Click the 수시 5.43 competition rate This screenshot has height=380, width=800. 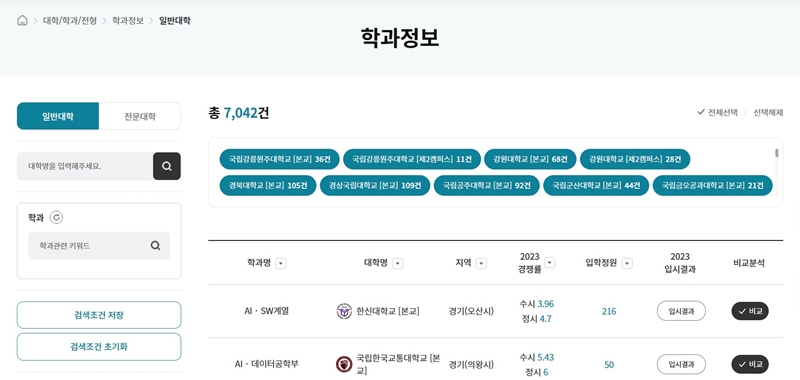pos(537,357)
